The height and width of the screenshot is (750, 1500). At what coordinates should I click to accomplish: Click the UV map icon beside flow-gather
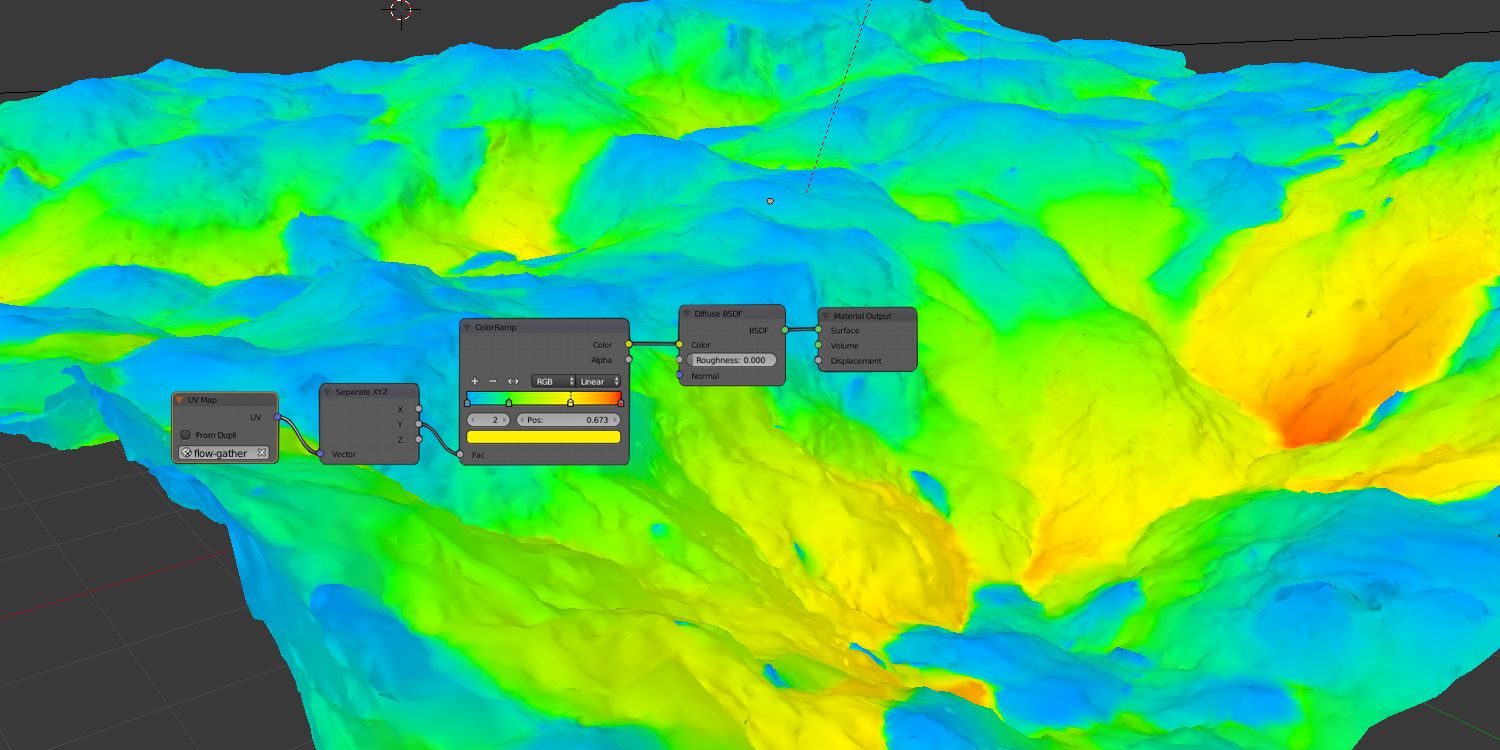tap(186, 453)
